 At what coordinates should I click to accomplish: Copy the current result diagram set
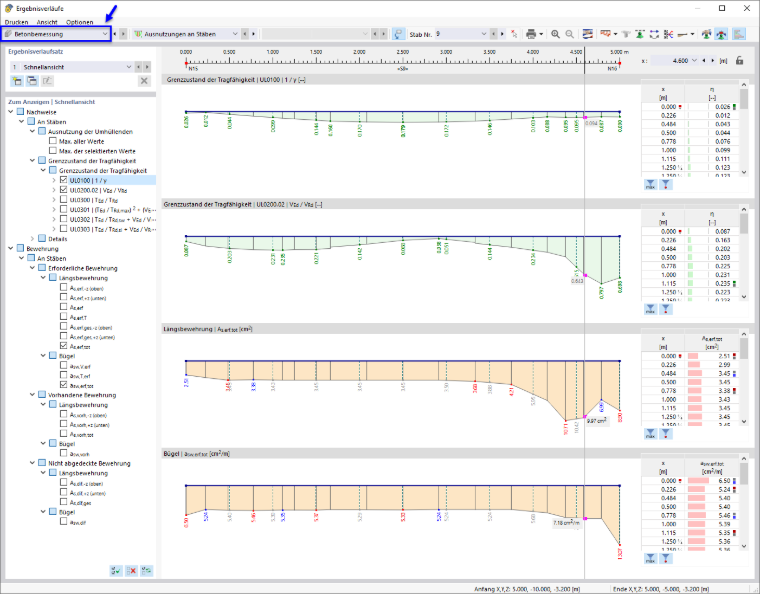pos(32,81)
